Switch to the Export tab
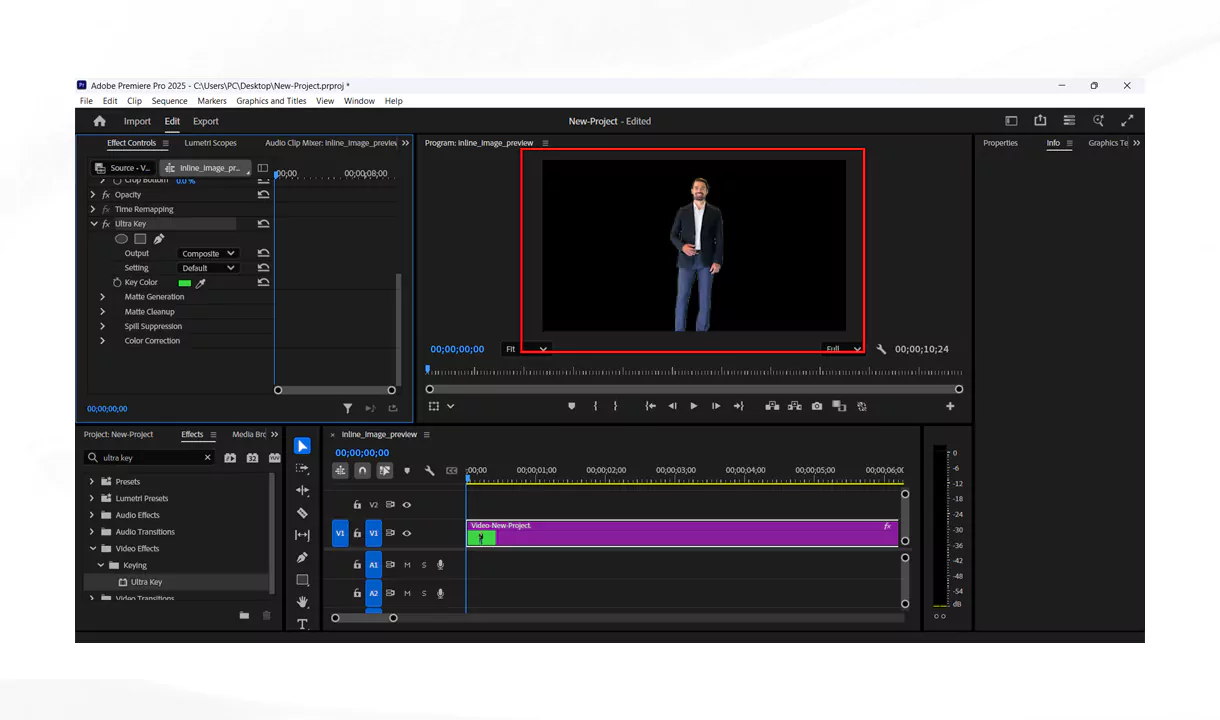 [206, 121]
